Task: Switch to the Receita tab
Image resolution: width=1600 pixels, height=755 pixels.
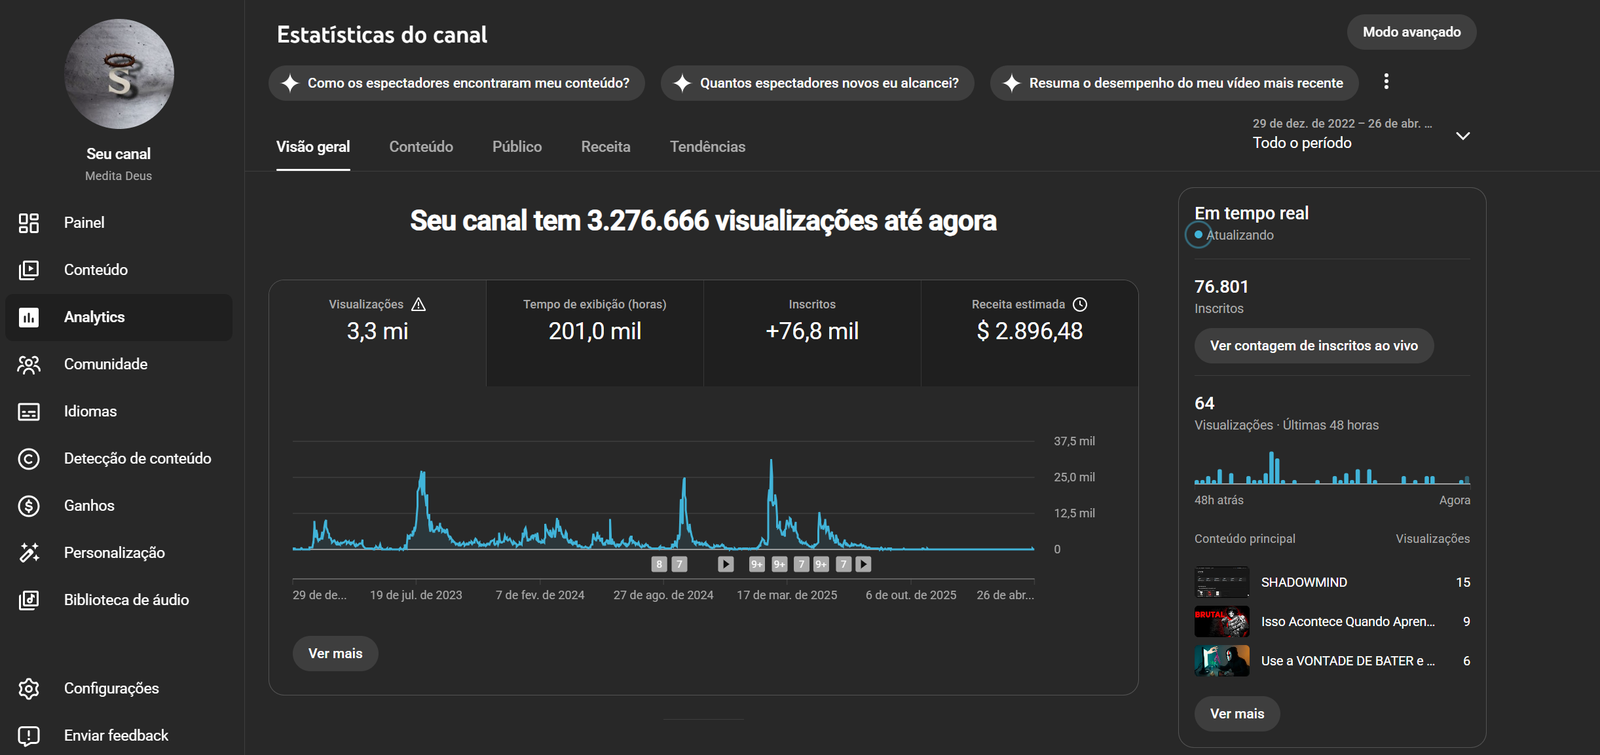Action: tap(606, 147)
